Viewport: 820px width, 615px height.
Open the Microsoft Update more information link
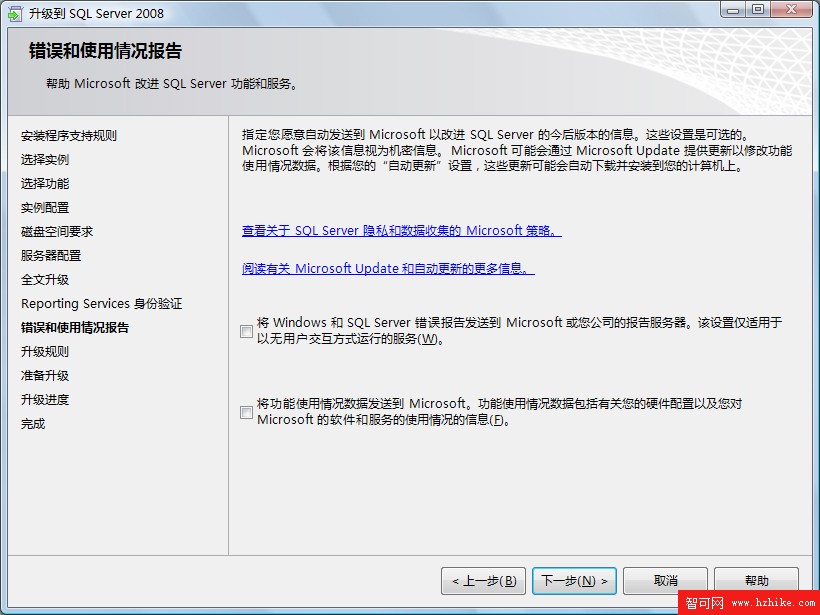tap(388, 268)
